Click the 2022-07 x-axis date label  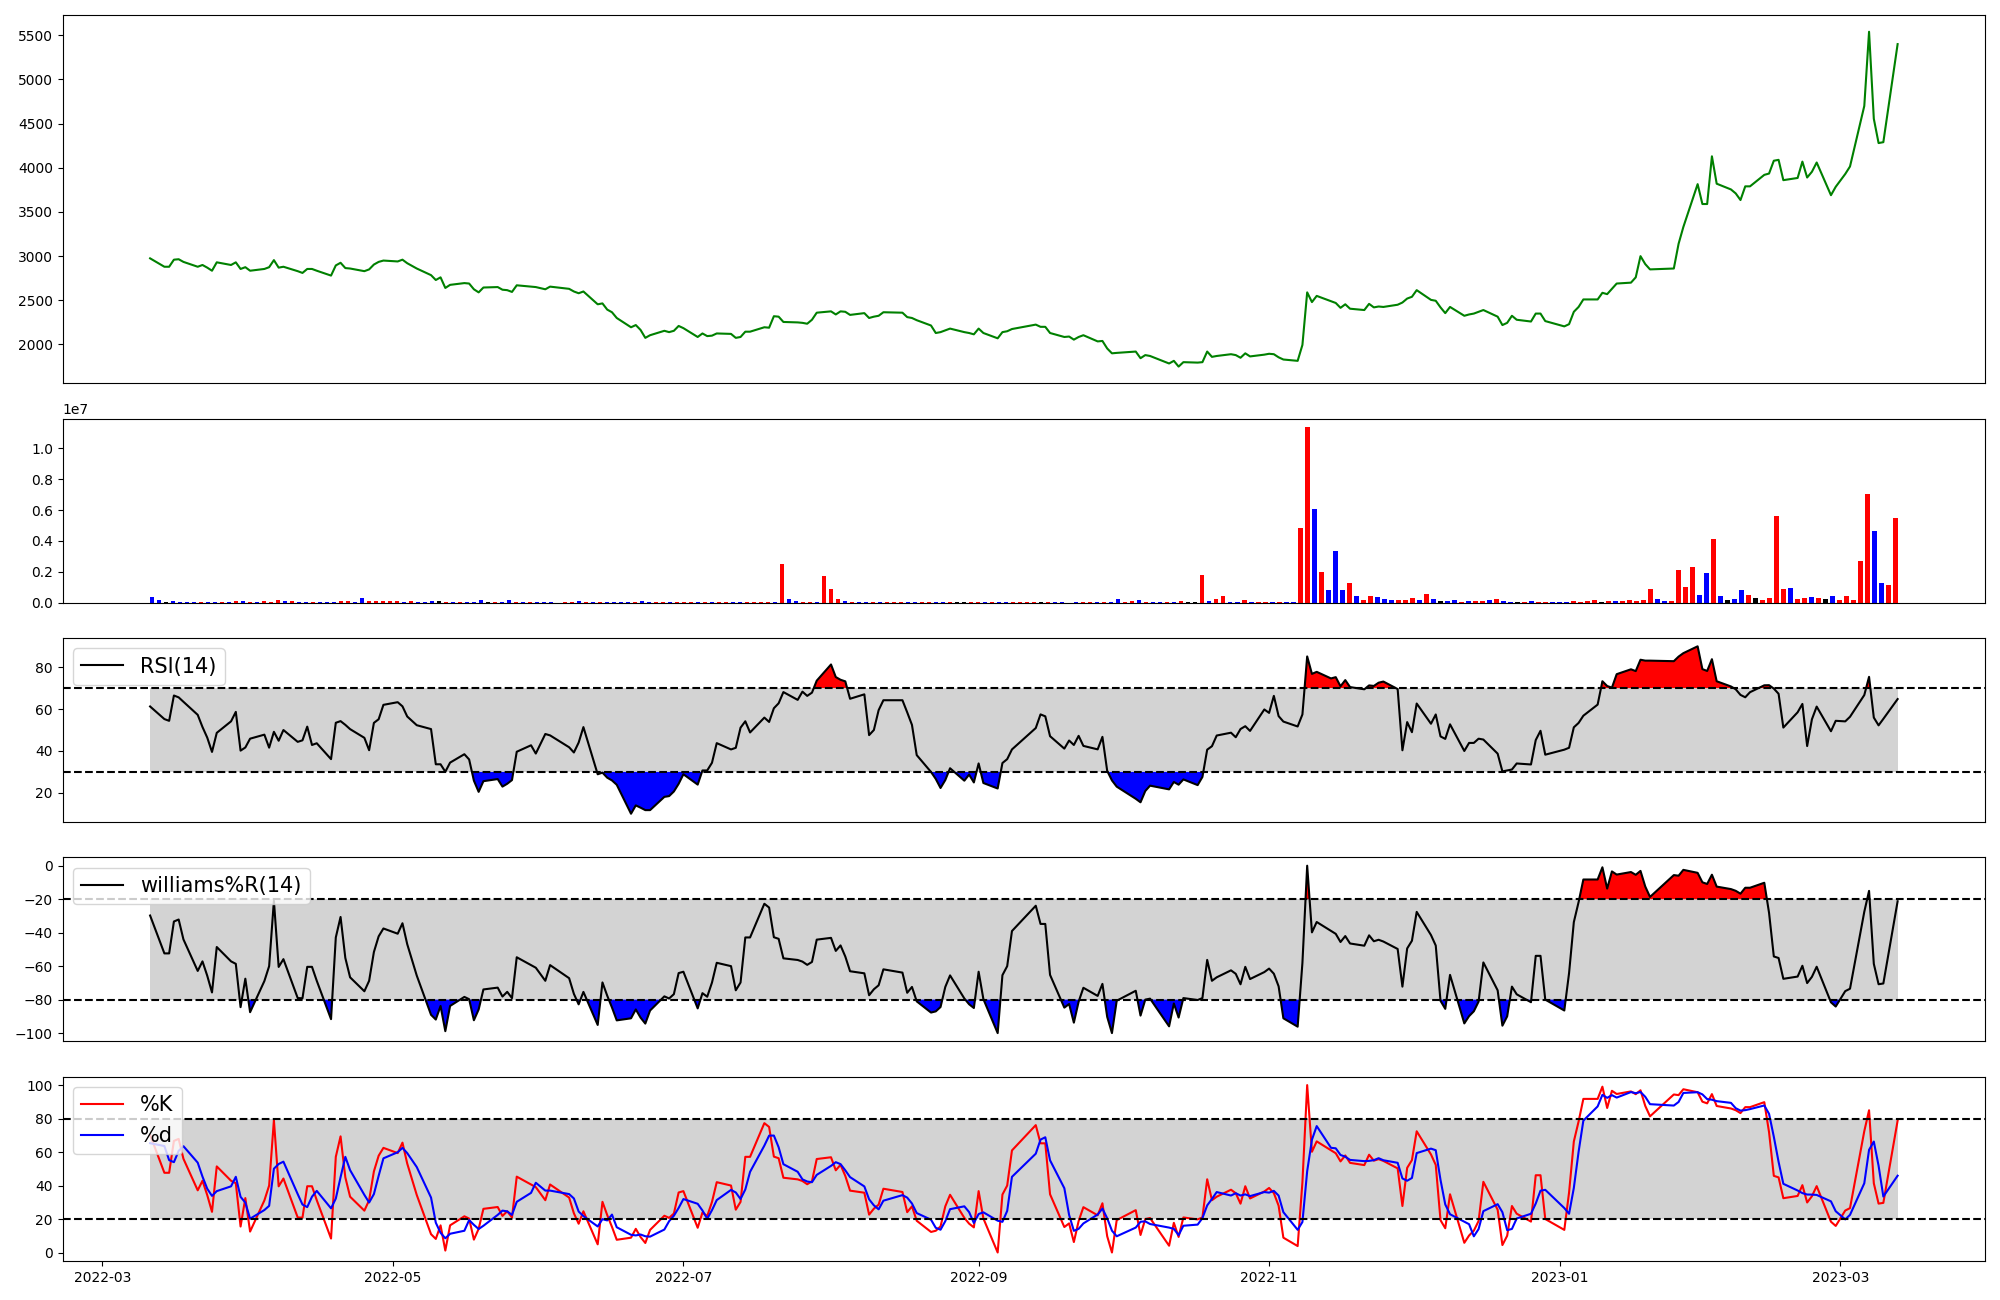point(684,1277)
